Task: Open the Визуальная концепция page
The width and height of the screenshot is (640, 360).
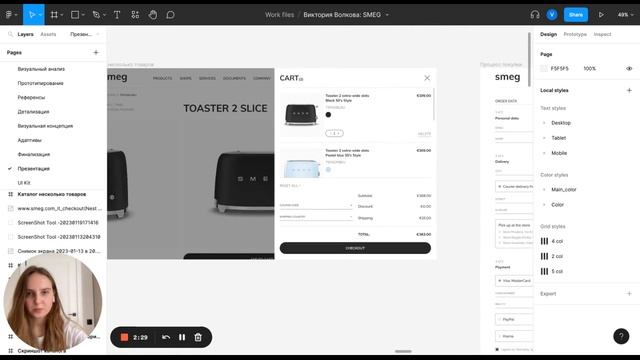Action: tap(45, 126)
